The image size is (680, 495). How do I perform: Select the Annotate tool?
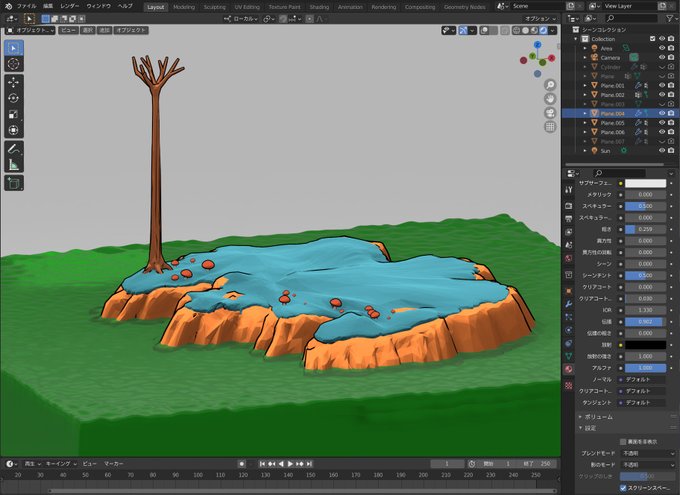[x=13, y=149]
